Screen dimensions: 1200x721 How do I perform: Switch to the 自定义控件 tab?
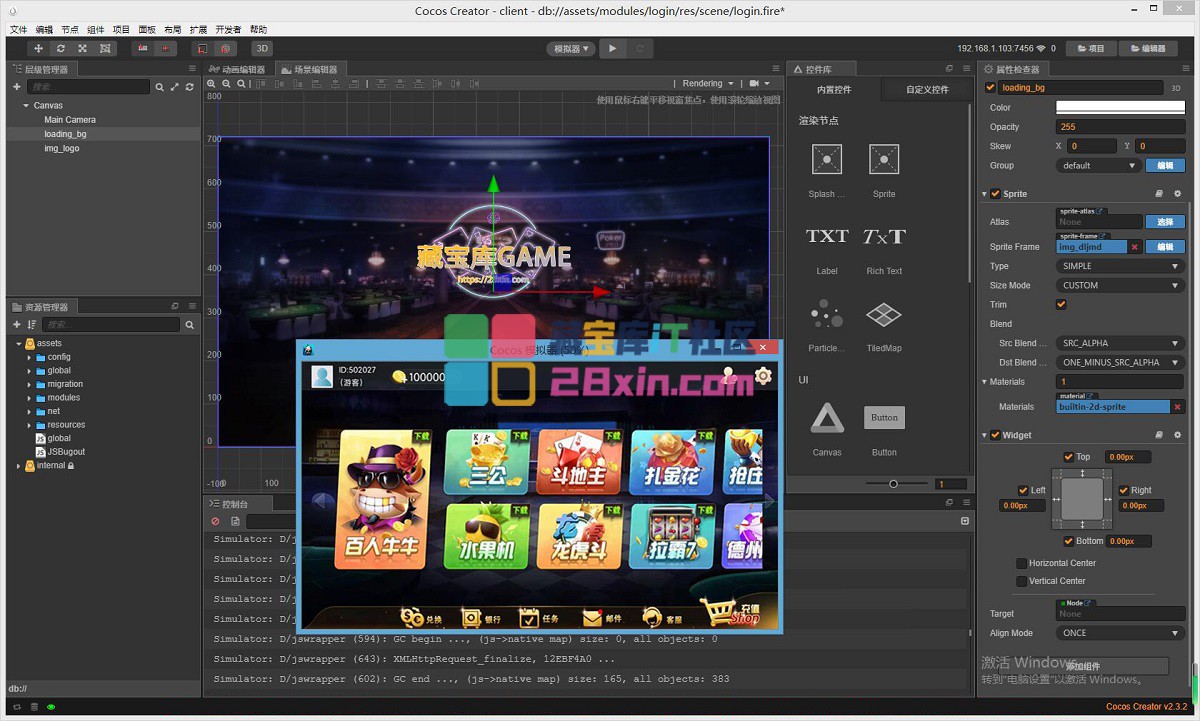pyautogui.click(x=927, y=90)
